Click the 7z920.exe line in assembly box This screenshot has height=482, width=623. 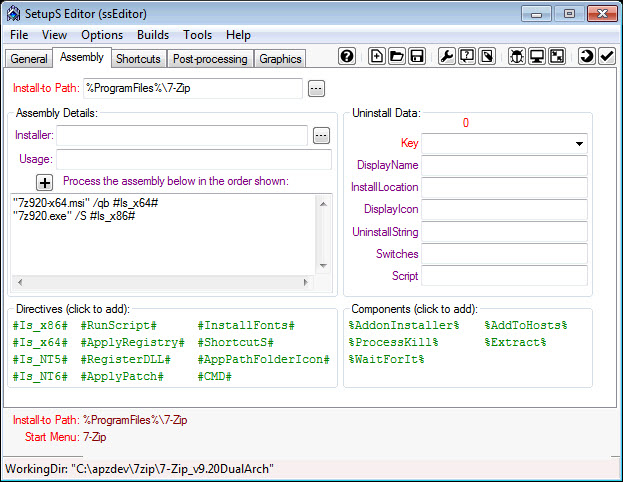pyautogui.click(x=74, y=216)
